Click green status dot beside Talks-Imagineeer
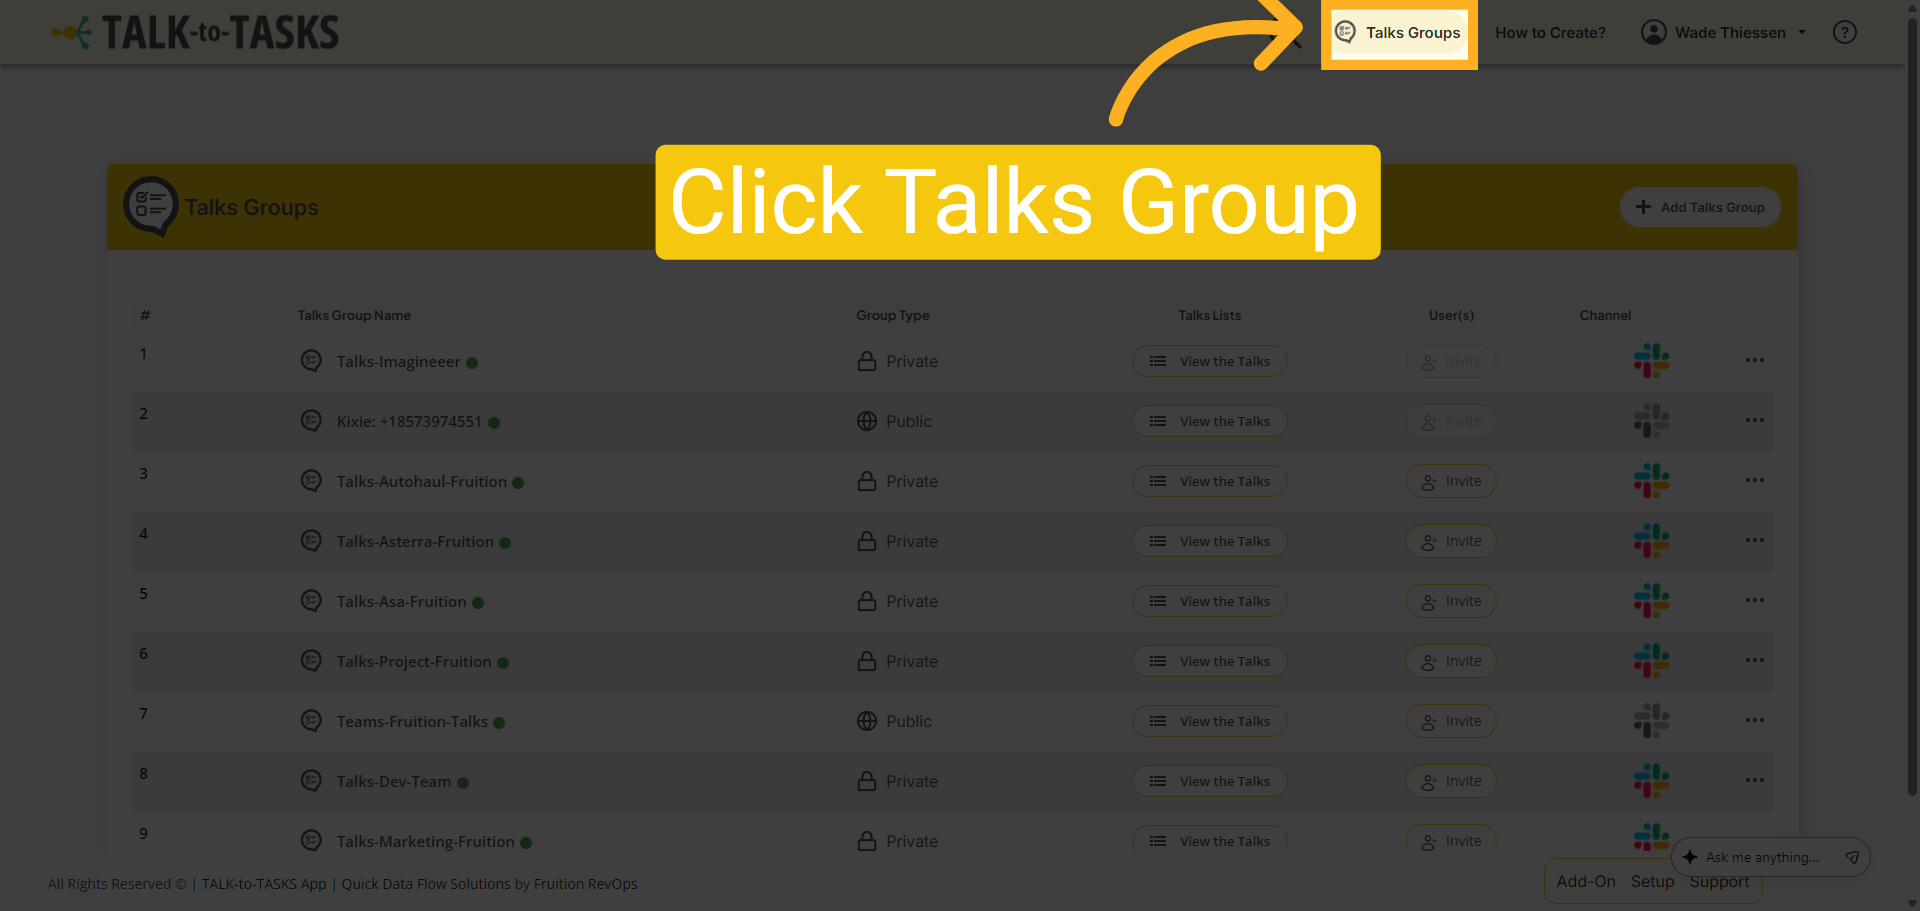The height and width of the screenshot is (911, 1920). [x=472, y=363]
